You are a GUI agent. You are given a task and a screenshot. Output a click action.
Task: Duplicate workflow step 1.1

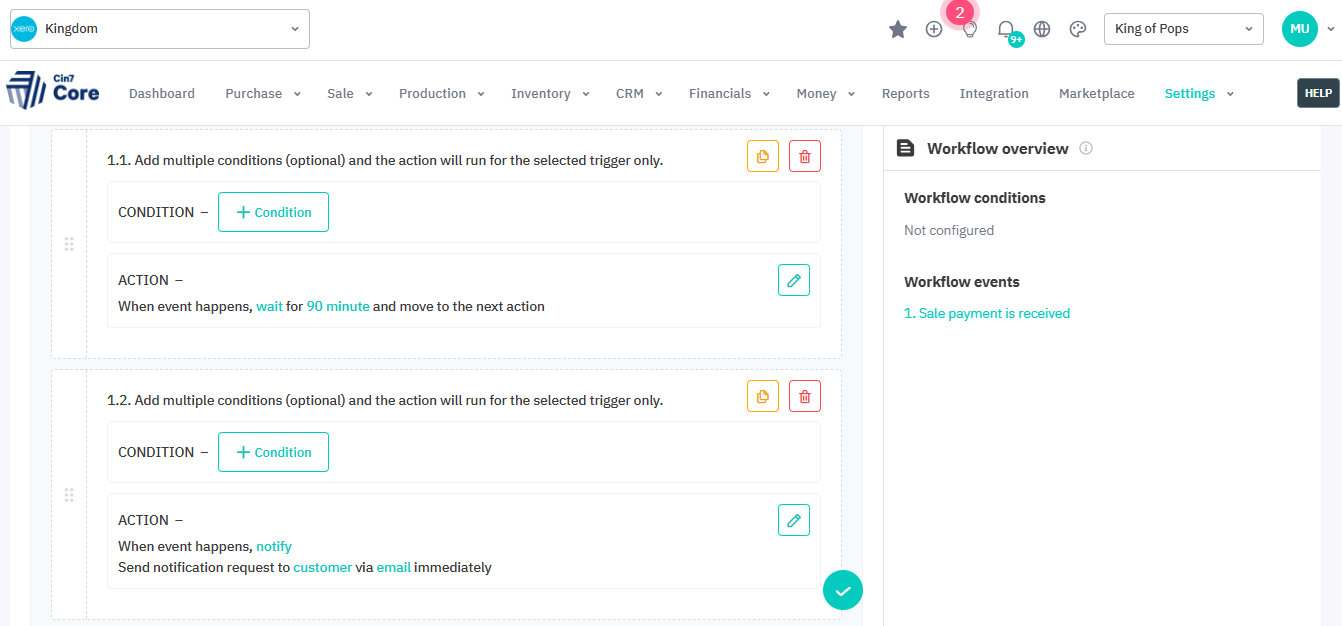tap(762, 156)
